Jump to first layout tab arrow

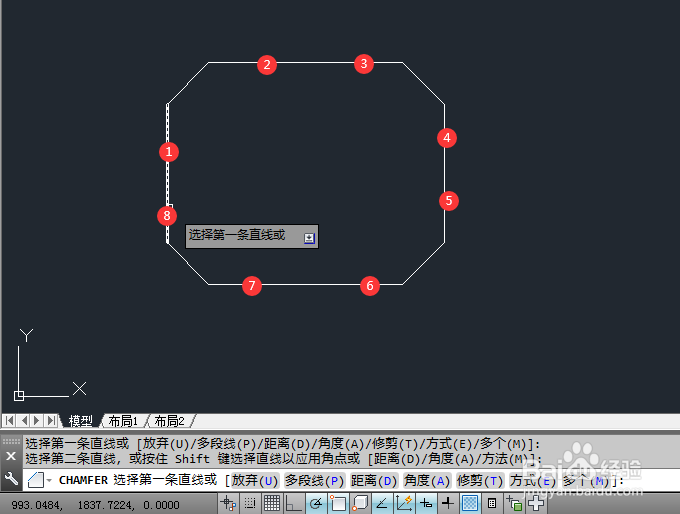pyautogui.click(x=9, y=420)
